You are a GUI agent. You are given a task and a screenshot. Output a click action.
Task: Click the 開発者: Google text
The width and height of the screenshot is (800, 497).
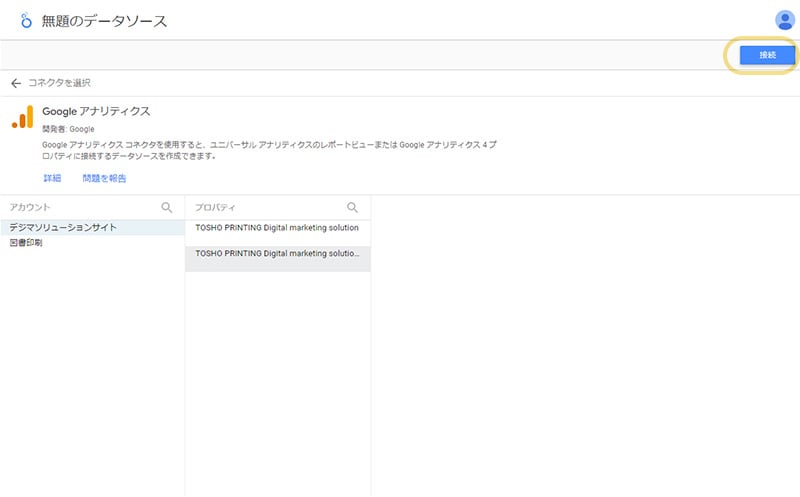tap(68, 129)
